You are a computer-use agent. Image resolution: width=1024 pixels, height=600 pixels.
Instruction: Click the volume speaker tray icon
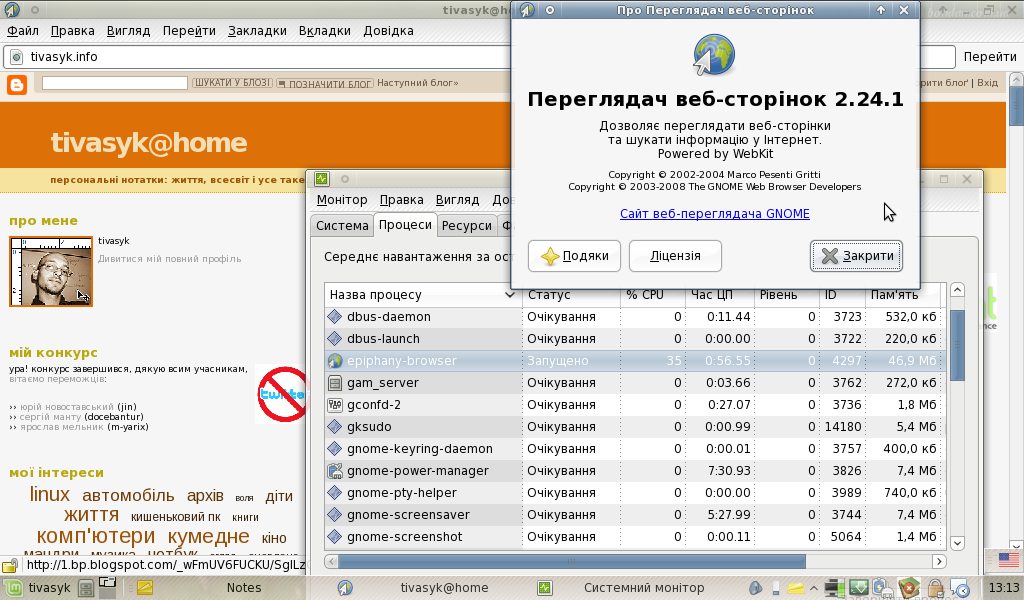click(755, 588)
